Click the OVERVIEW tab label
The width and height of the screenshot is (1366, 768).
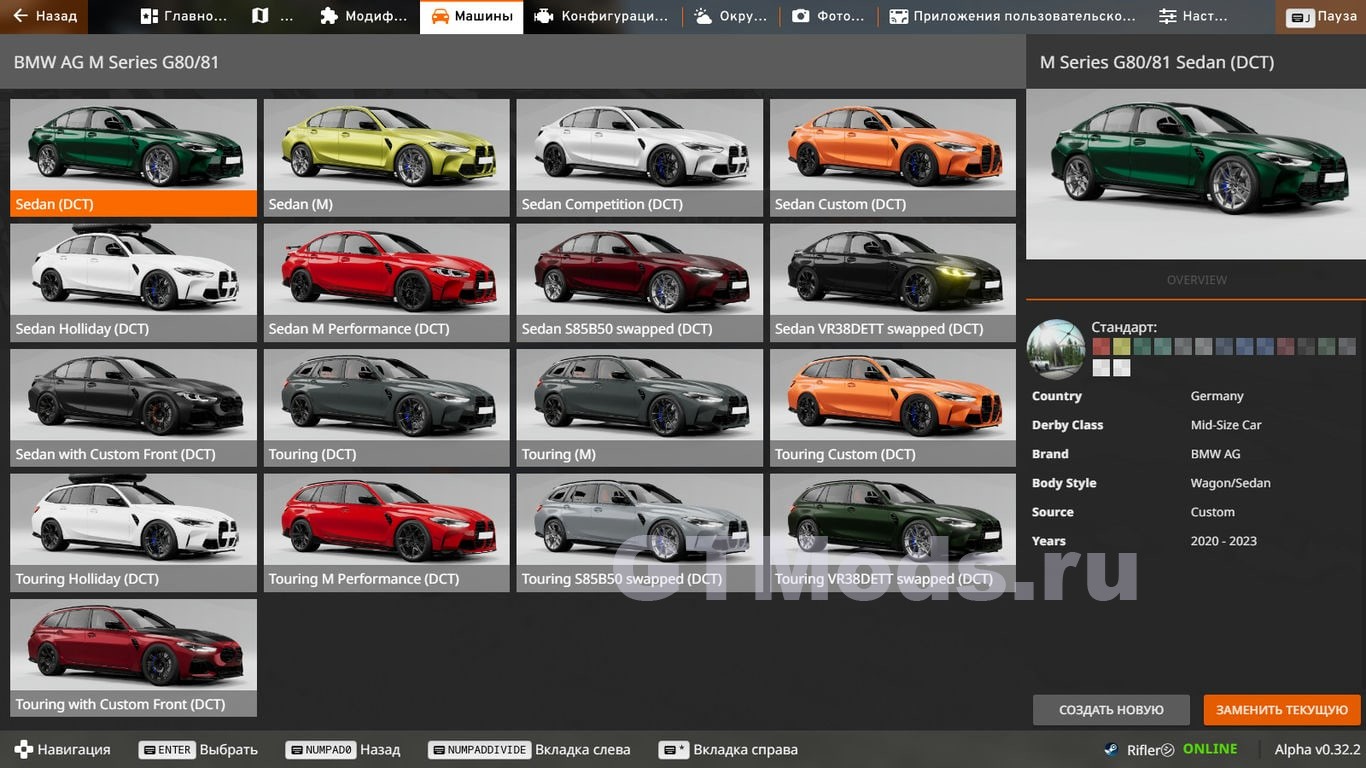click(1196, 280)
